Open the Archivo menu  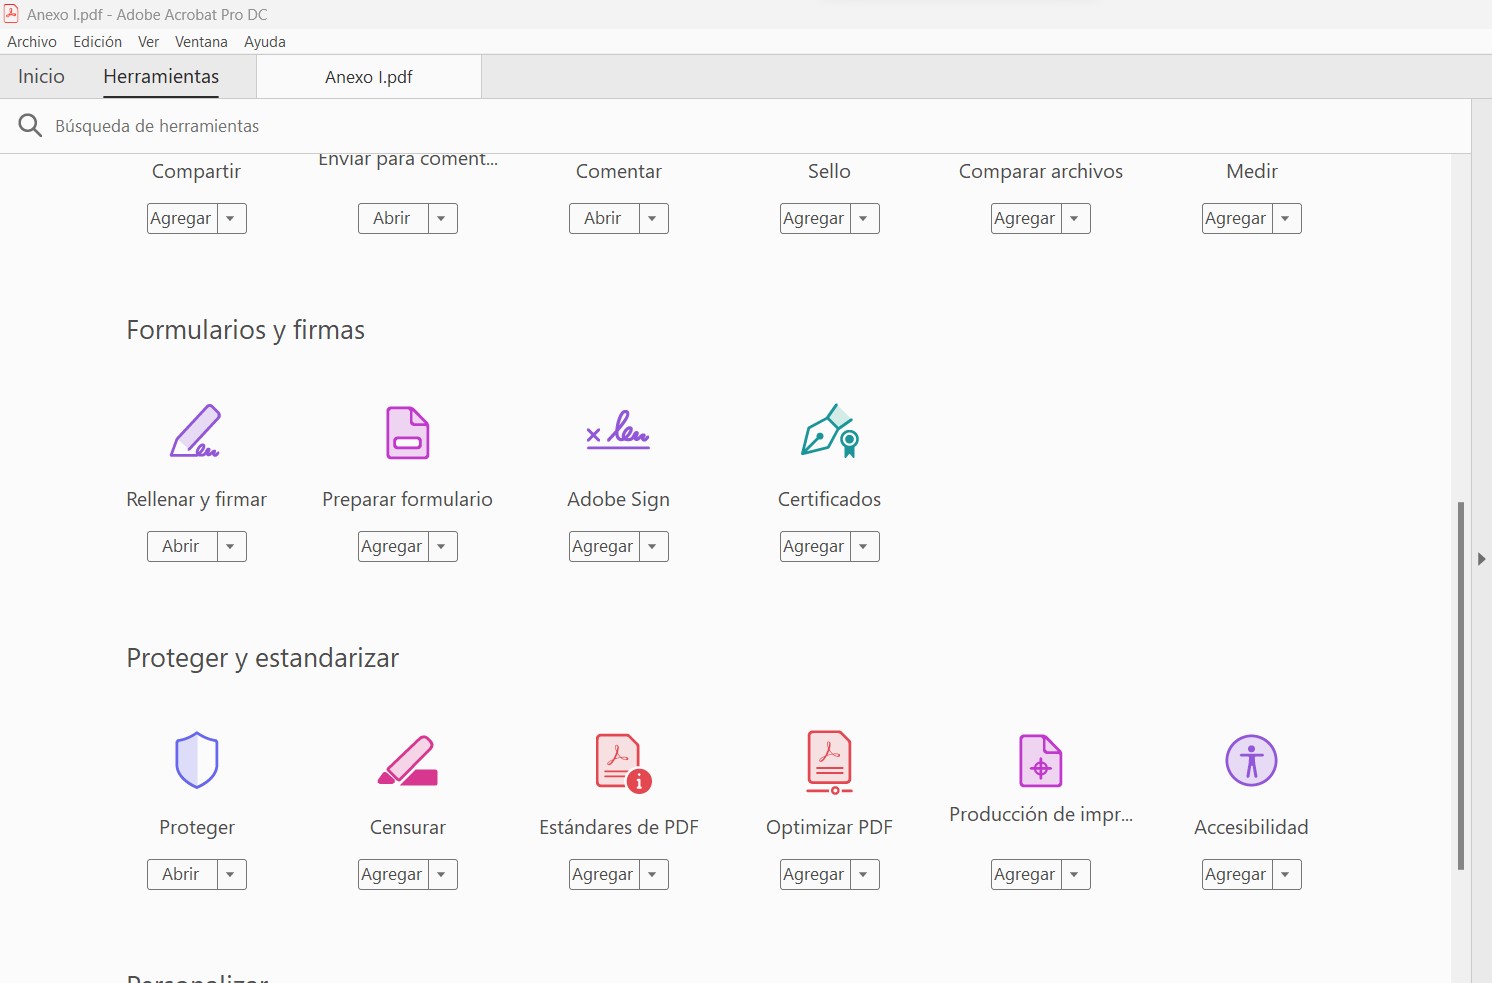32,42
